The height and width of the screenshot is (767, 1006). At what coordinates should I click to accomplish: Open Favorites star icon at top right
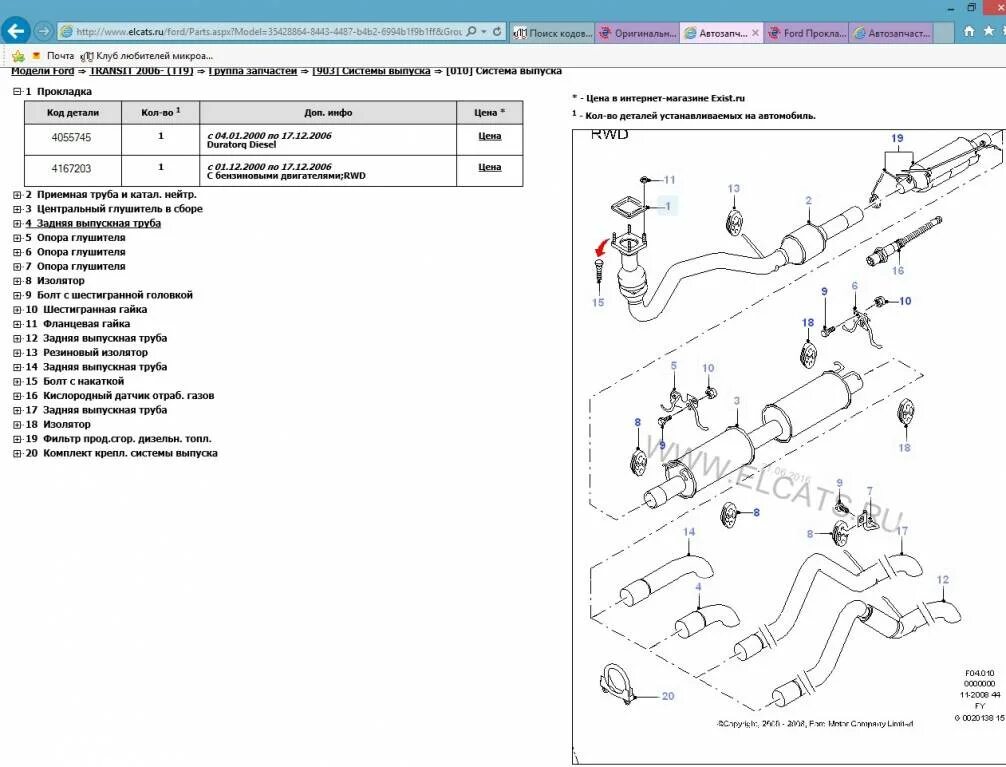coord(989,31)
